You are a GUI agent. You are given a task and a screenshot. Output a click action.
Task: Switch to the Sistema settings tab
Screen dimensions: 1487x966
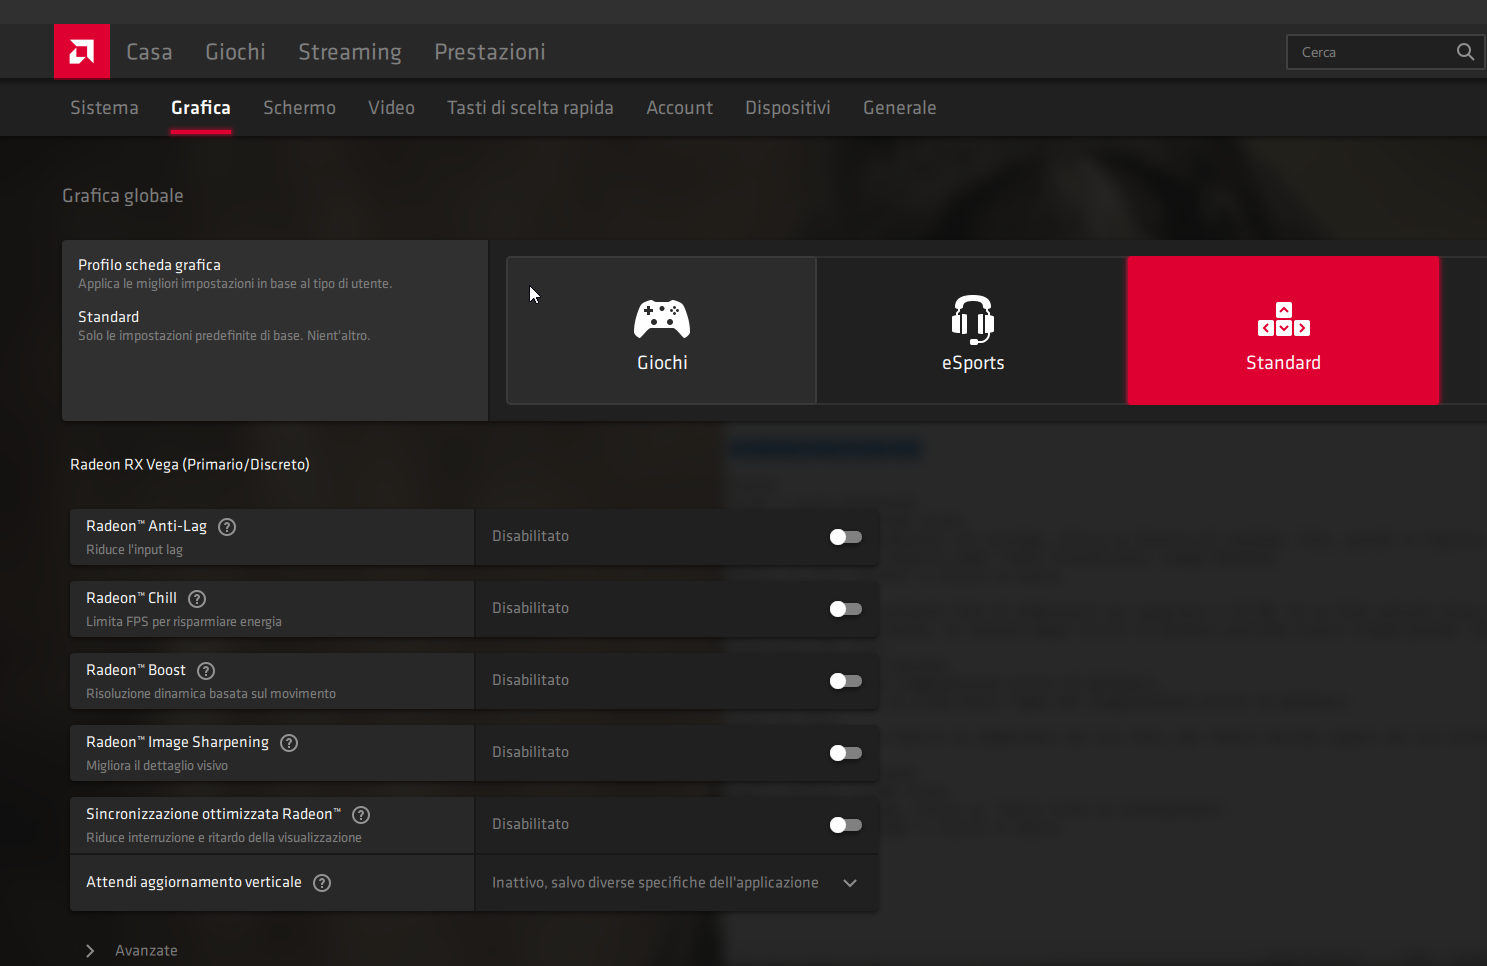click(x=104, y=108)
